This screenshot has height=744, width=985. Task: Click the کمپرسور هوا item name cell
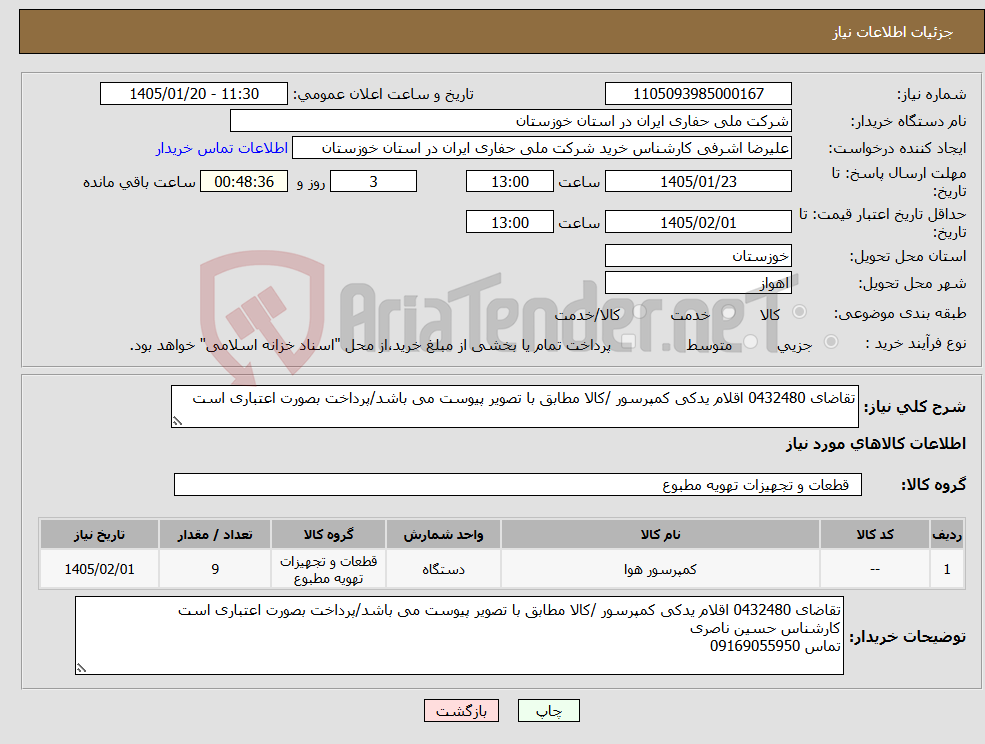[660, 569]
